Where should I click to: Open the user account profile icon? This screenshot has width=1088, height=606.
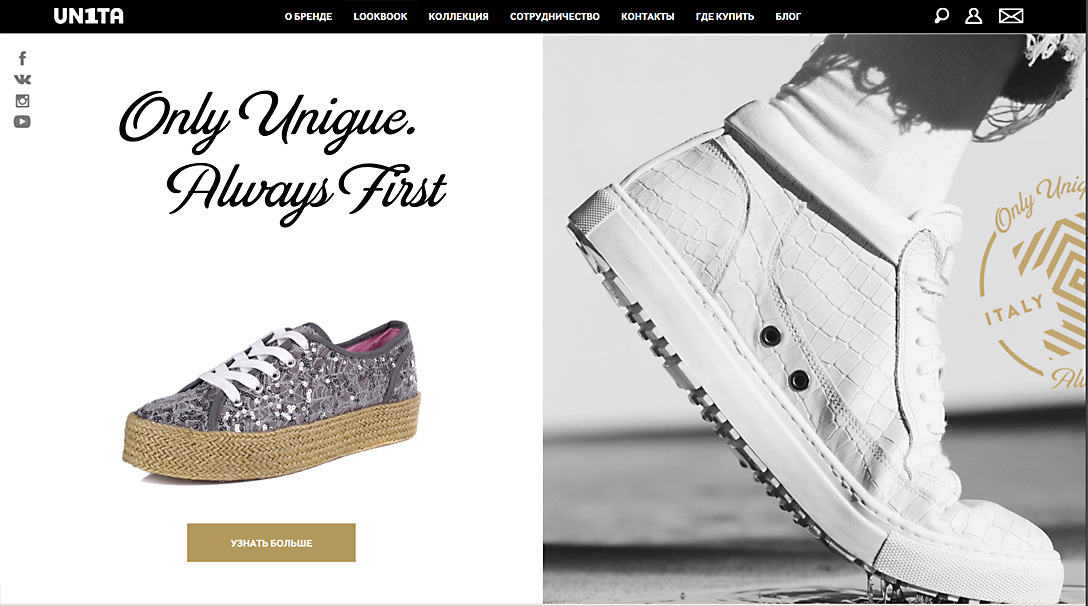(x=974, y=16)
